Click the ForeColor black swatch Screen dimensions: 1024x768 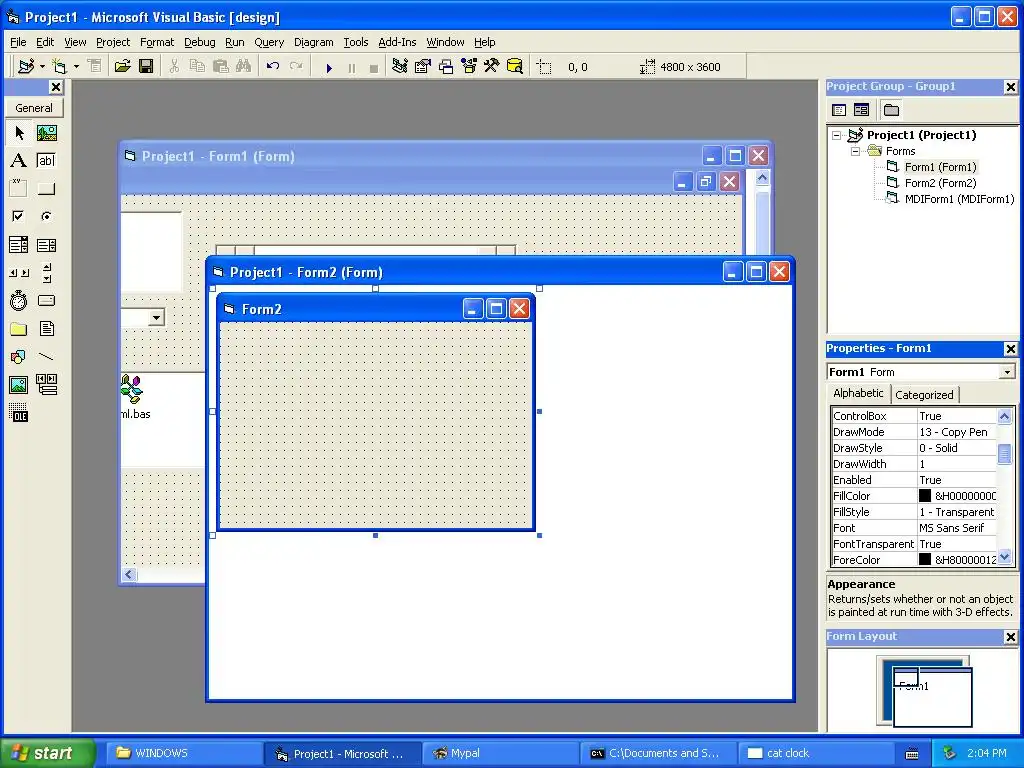tap(925, 560)
